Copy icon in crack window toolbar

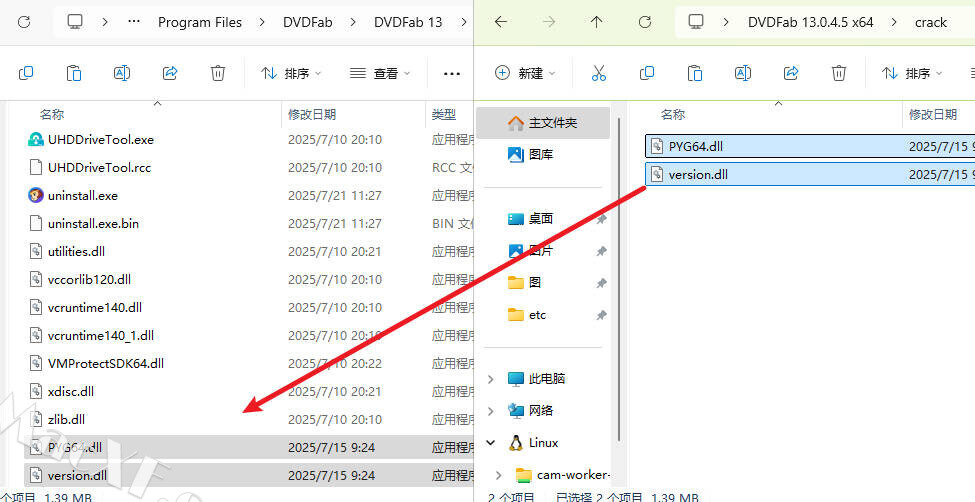click(x=647, y=73)
